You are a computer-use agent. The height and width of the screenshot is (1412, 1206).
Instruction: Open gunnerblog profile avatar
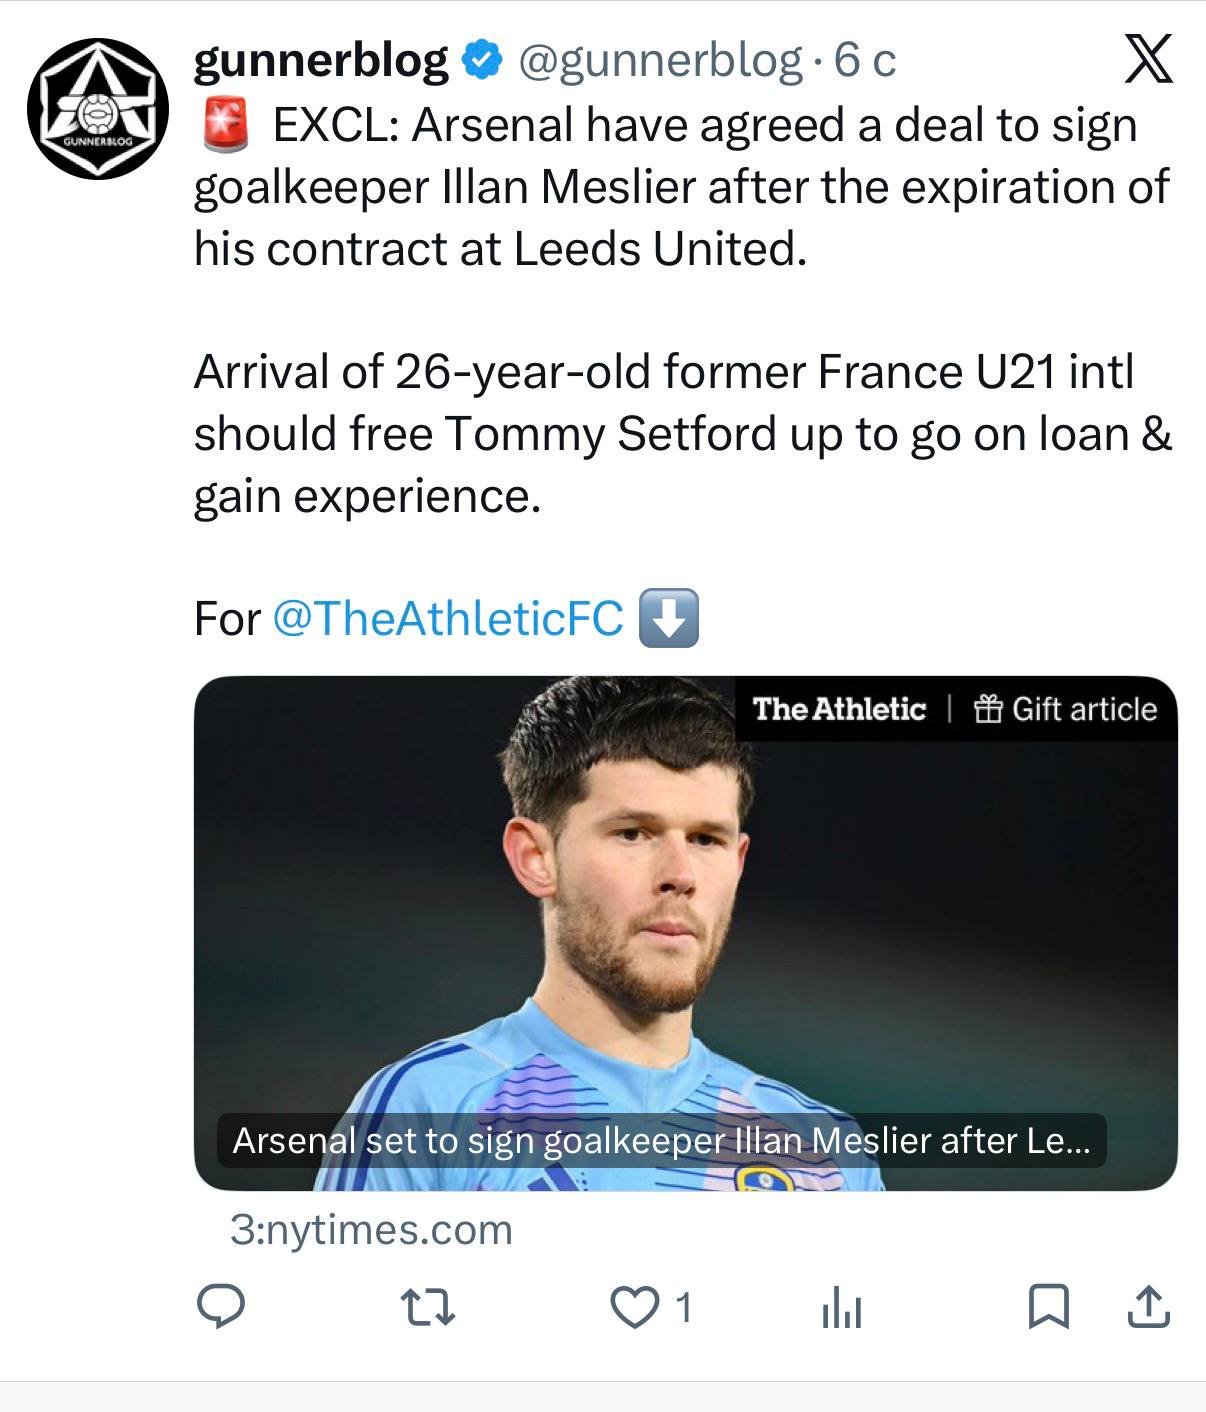[x=98, y=109]
